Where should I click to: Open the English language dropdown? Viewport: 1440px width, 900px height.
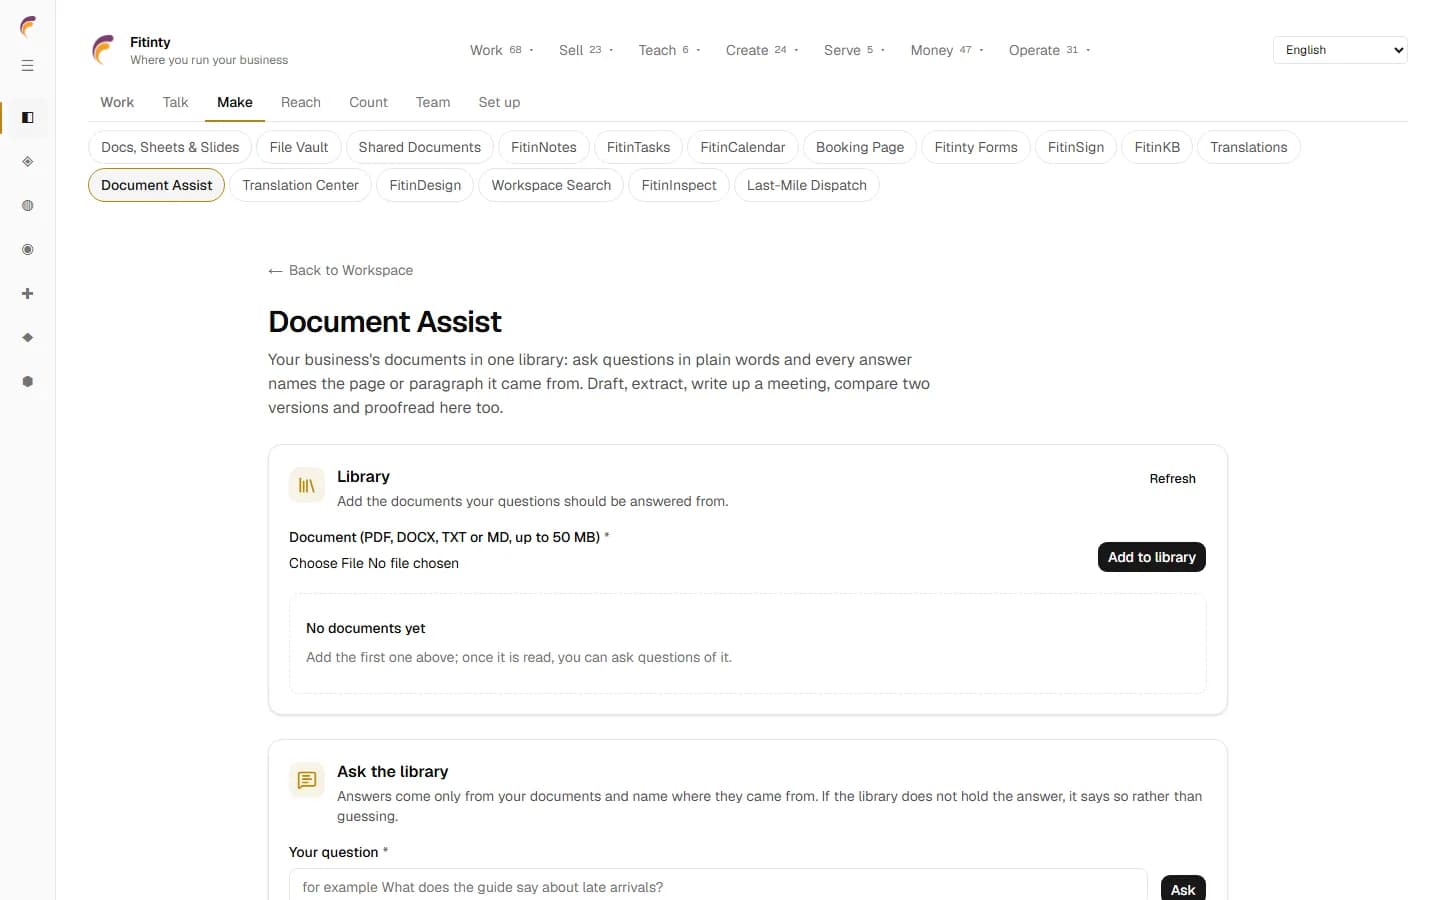pos(1340,50)
